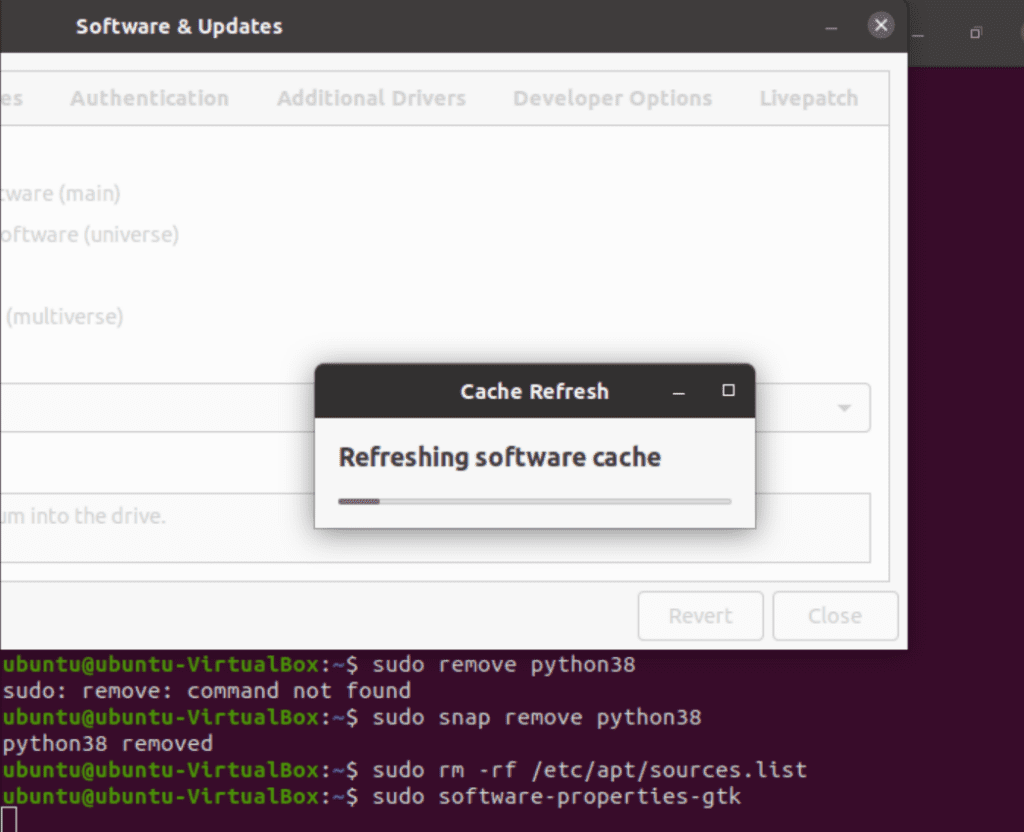
Task: Restore the background terminal window size
Action: 975,33
